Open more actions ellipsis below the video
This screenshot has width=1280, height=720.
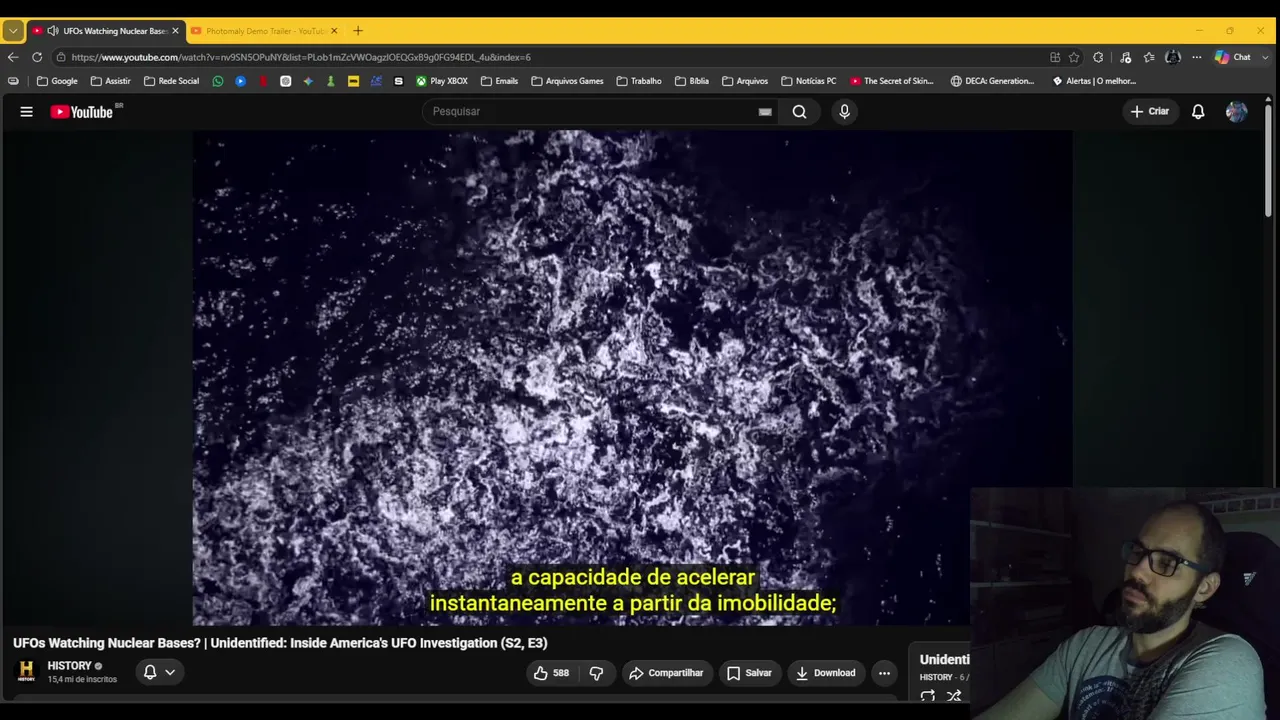coord(884,673)
